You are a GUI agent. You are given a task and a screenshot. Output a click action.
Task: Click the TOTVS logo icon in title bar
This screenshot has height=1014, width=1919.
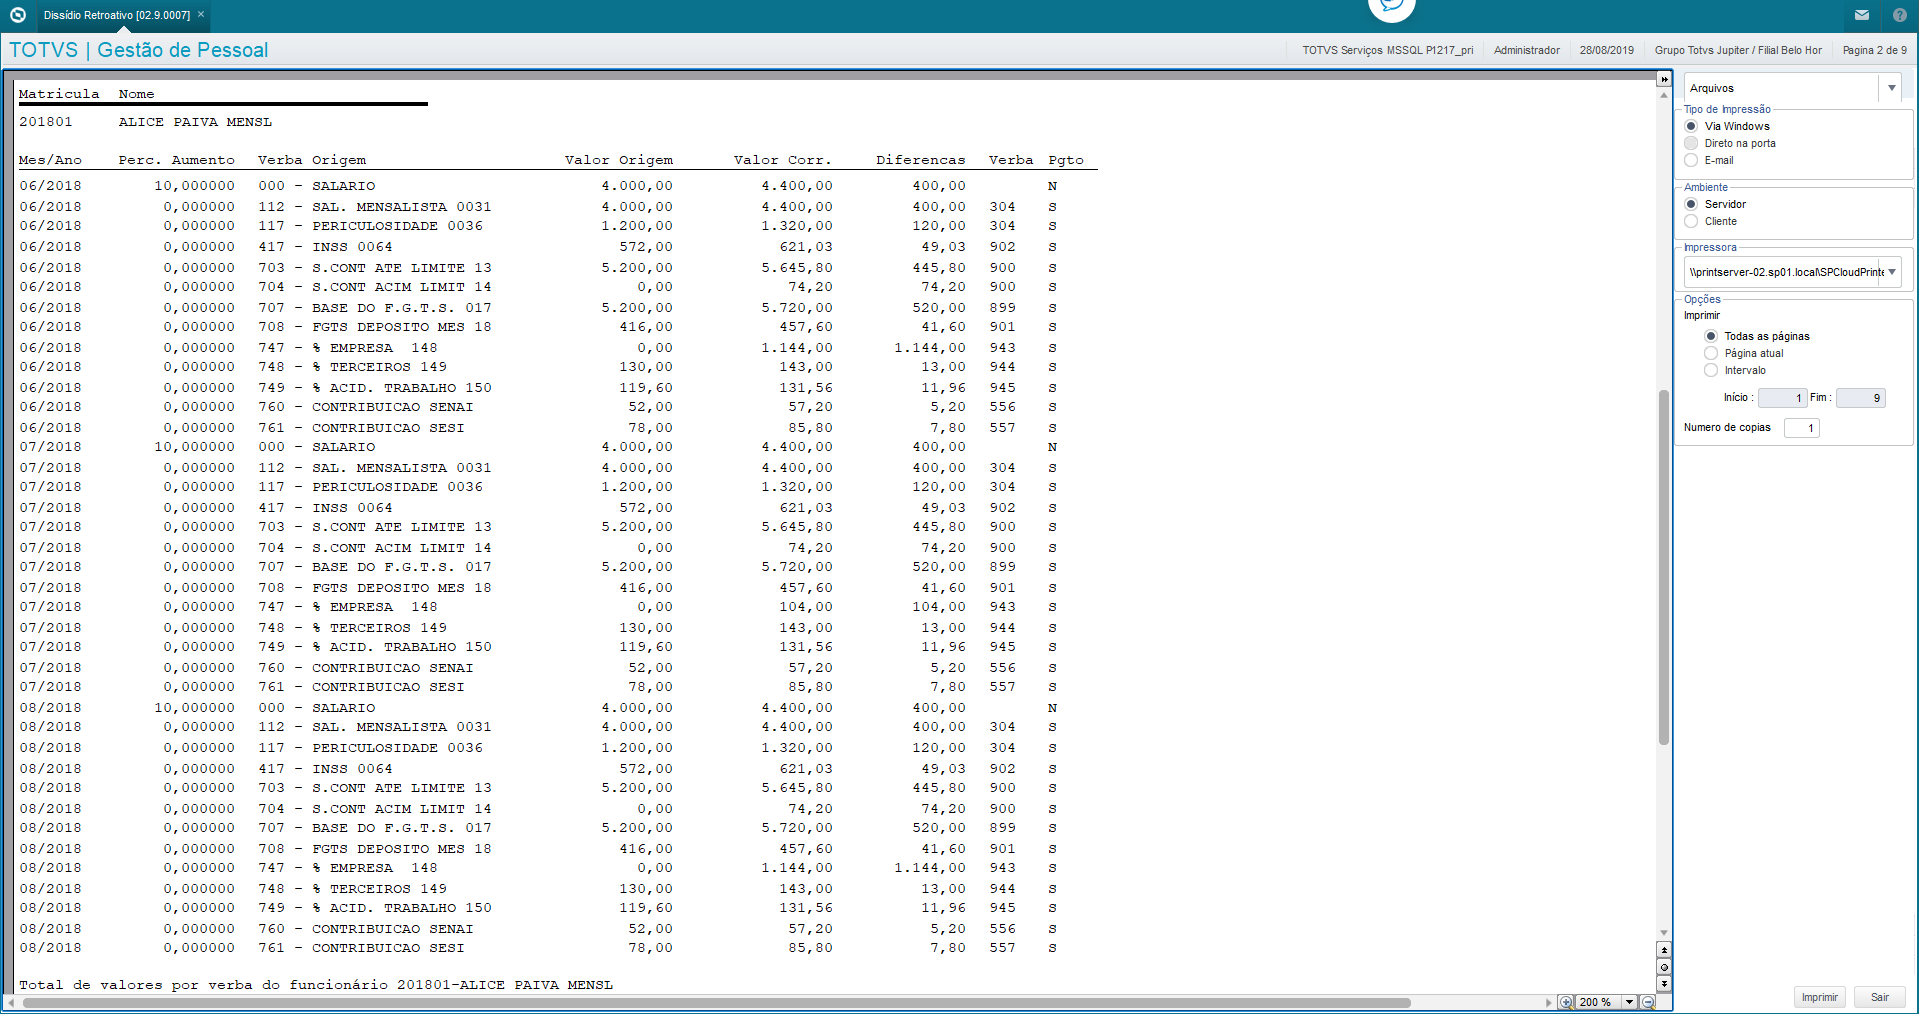point(17,15)
